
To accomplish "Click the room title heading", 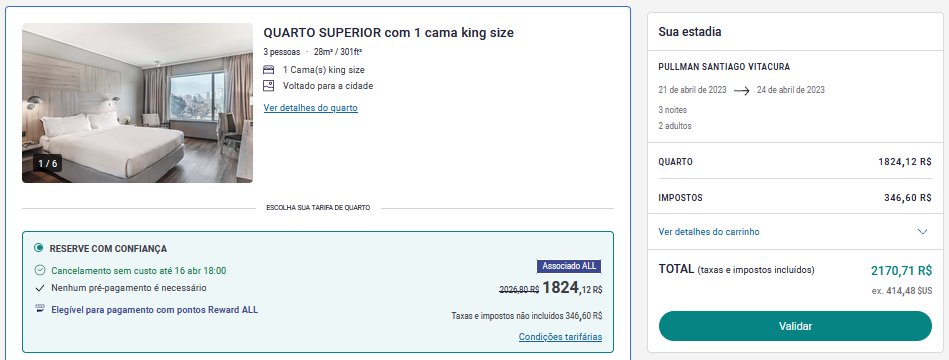I will pos(389,33).
